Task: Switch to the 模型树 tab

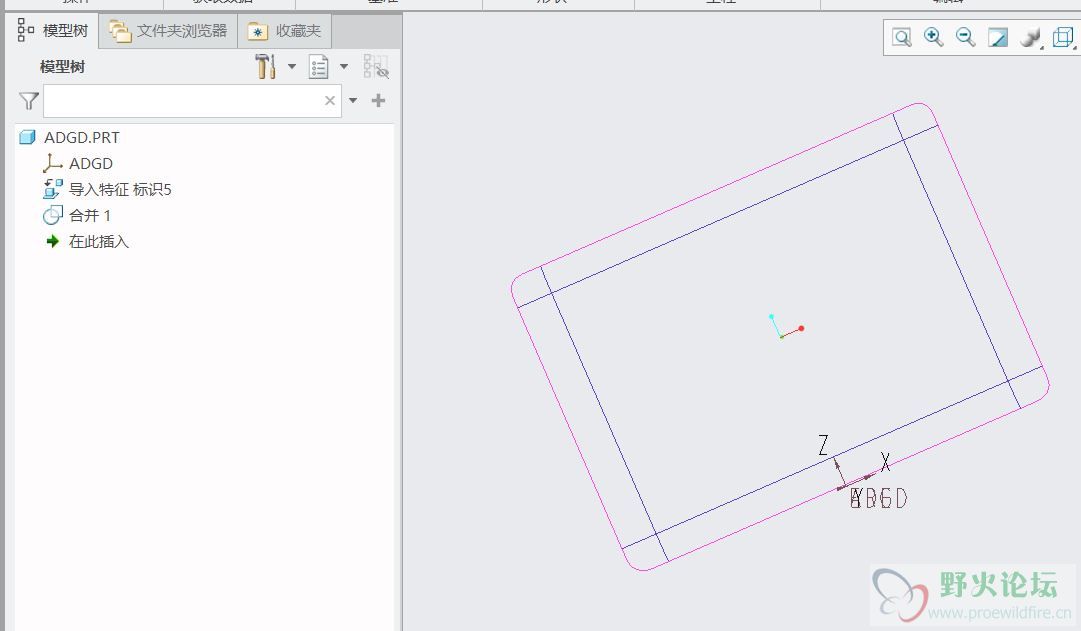Action: tap(53, 31)
